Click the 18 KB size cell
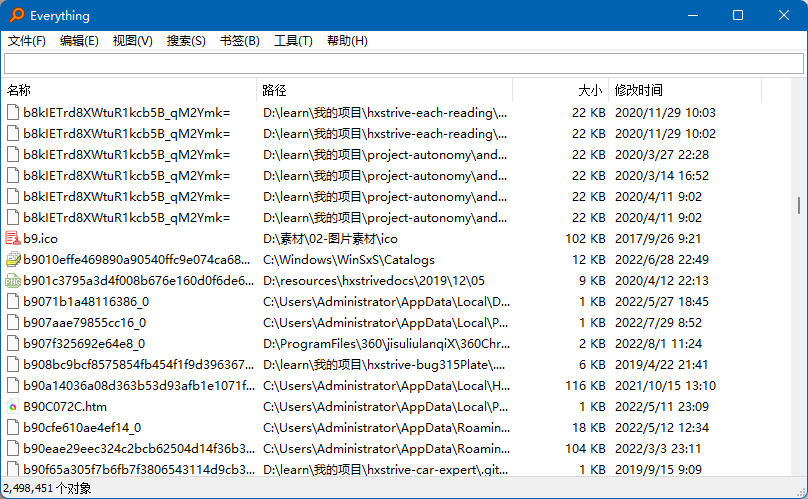 [588, 428]
